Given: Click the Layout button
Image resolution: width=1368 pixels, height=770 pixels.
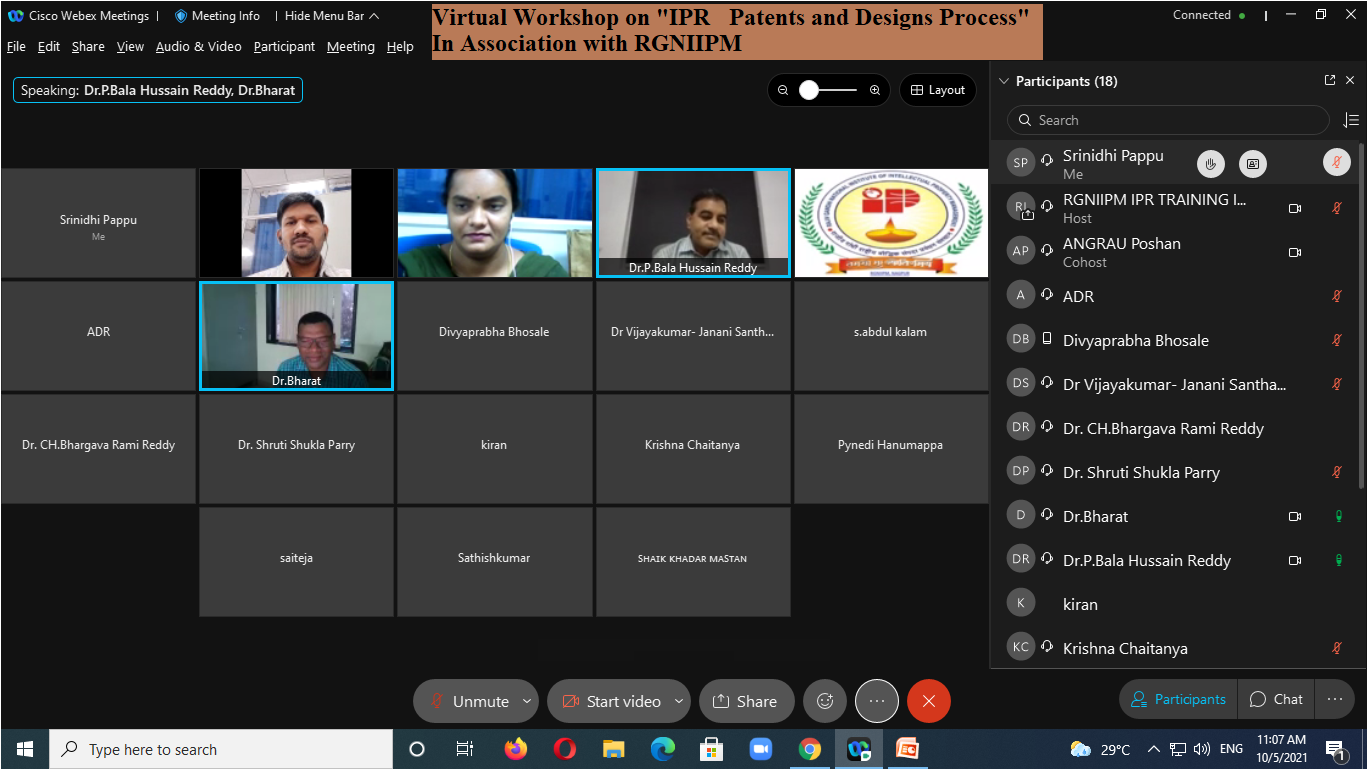Looking at the screenshot, I should pyautogui.click(x=937, y=90).
